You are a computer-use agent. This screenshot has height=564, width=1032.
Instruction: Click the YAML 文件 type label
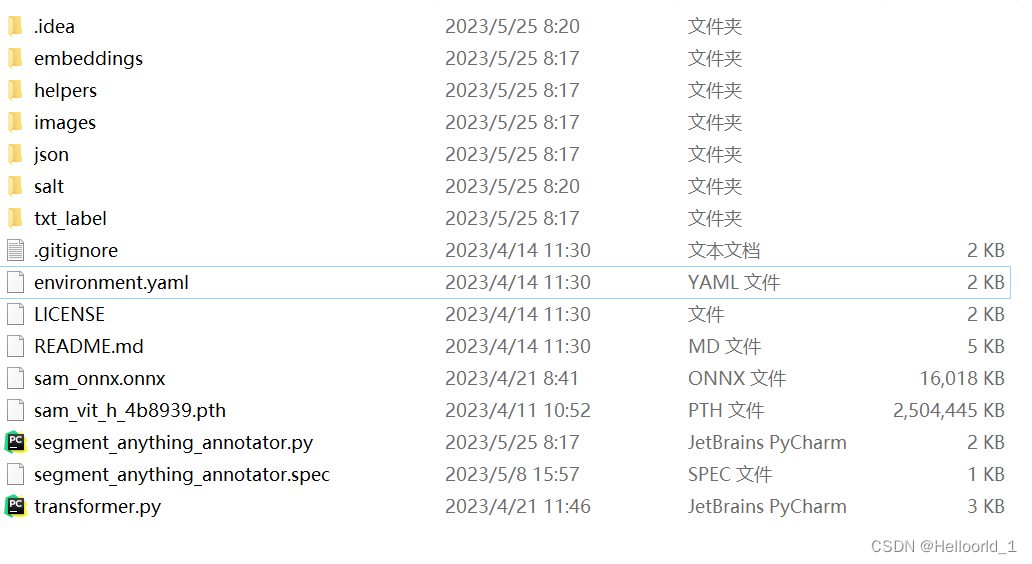click(x=734, y=282)
